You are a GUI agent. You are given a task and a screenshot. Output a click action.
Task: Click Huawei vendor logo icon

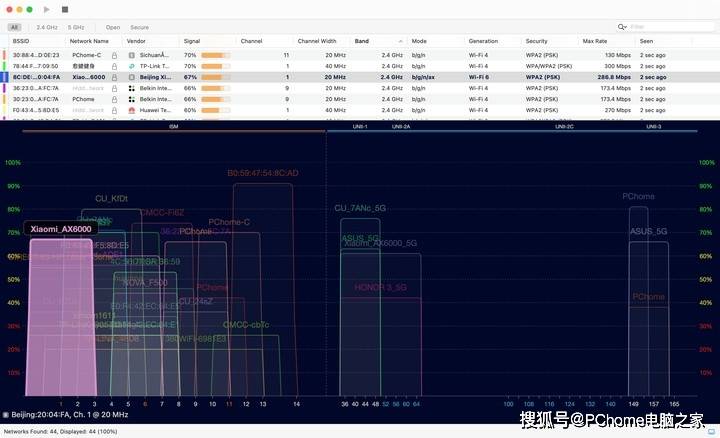(132, 110)
